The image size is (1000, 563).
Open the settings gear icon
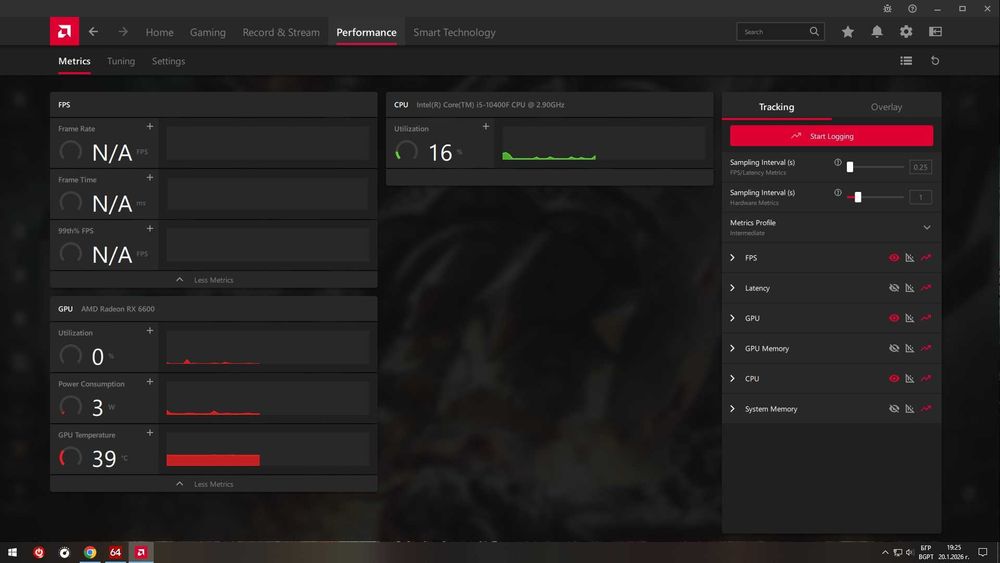[x=906, y=32]
